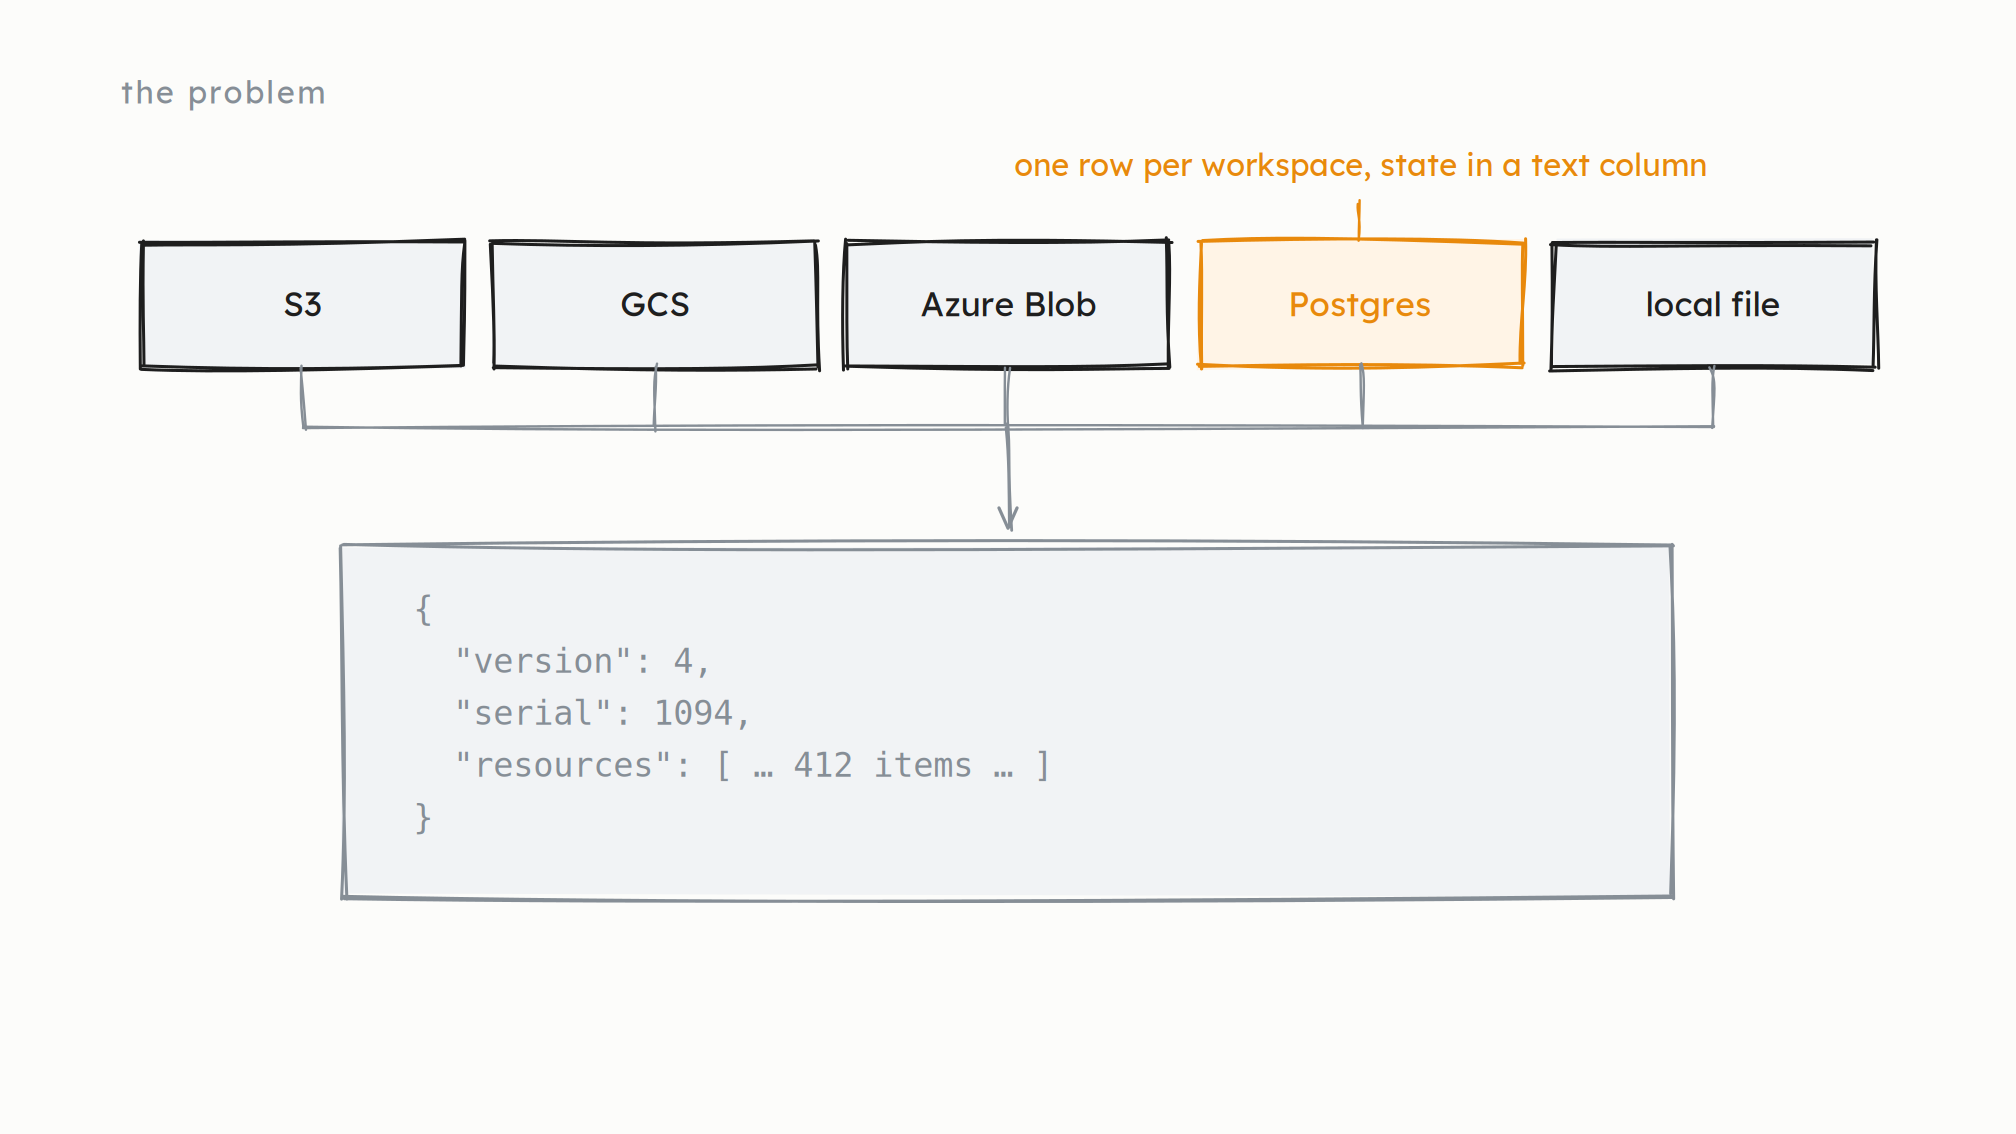Click the "version": 4 line
The image size is (2016, 1134).
[583, 661]
